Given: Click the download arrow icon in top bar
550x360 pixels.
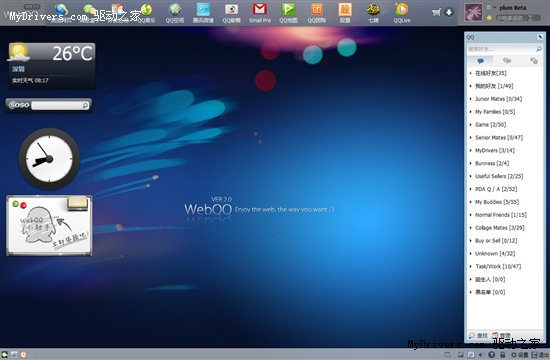Looking at the screenshot, I should click(449, 12).
